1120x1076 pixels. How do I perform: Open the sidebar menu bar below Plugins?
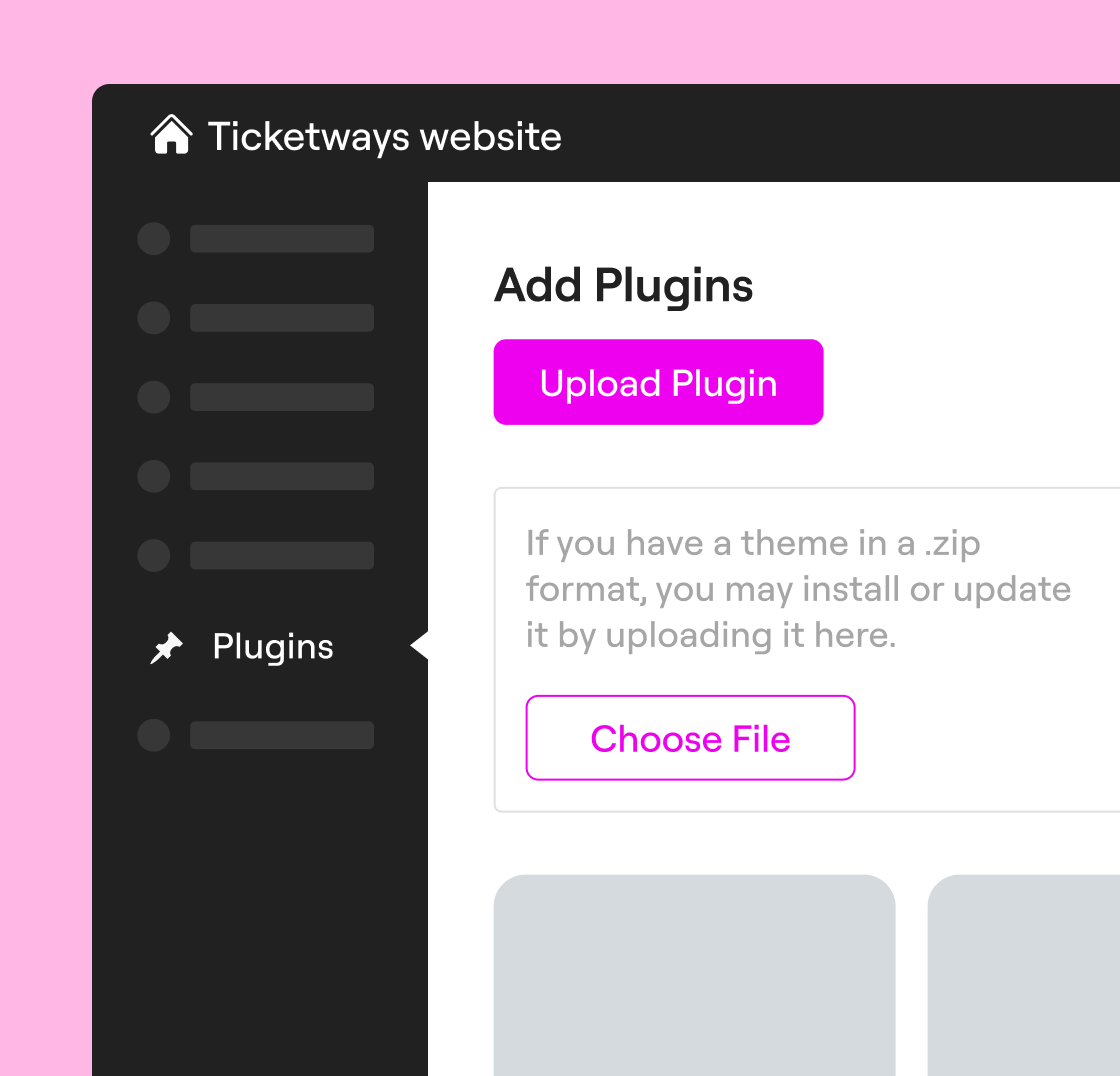[x=282, y=735]
